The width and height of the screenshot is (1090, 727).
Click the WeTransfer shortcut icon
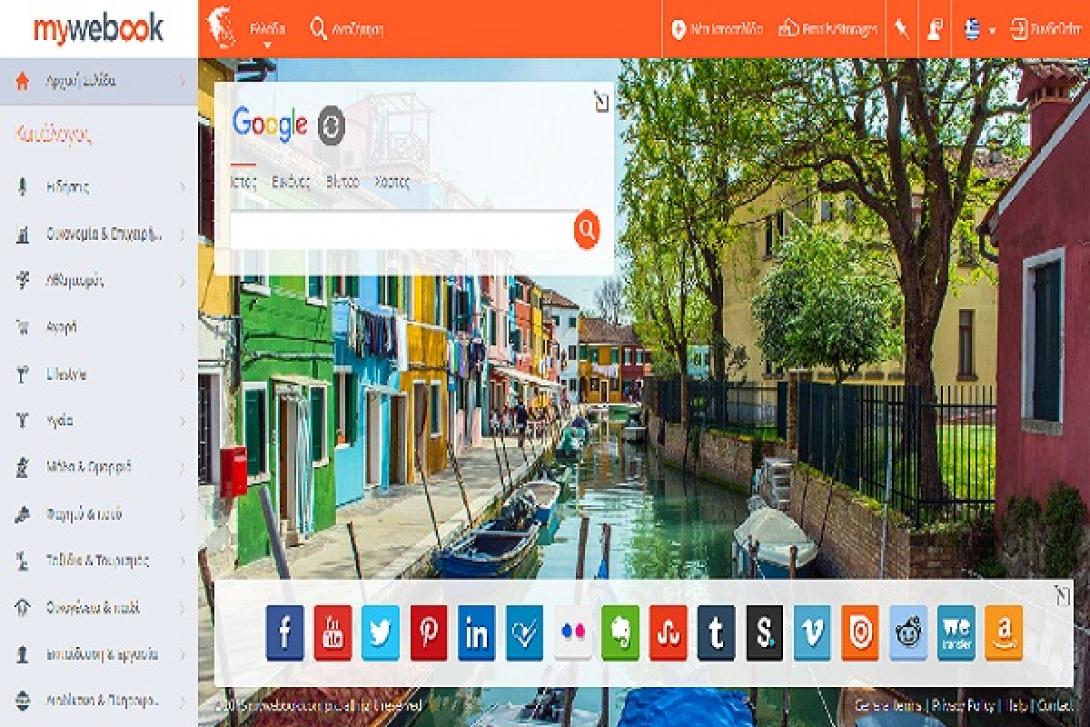(x=956, y=633)
